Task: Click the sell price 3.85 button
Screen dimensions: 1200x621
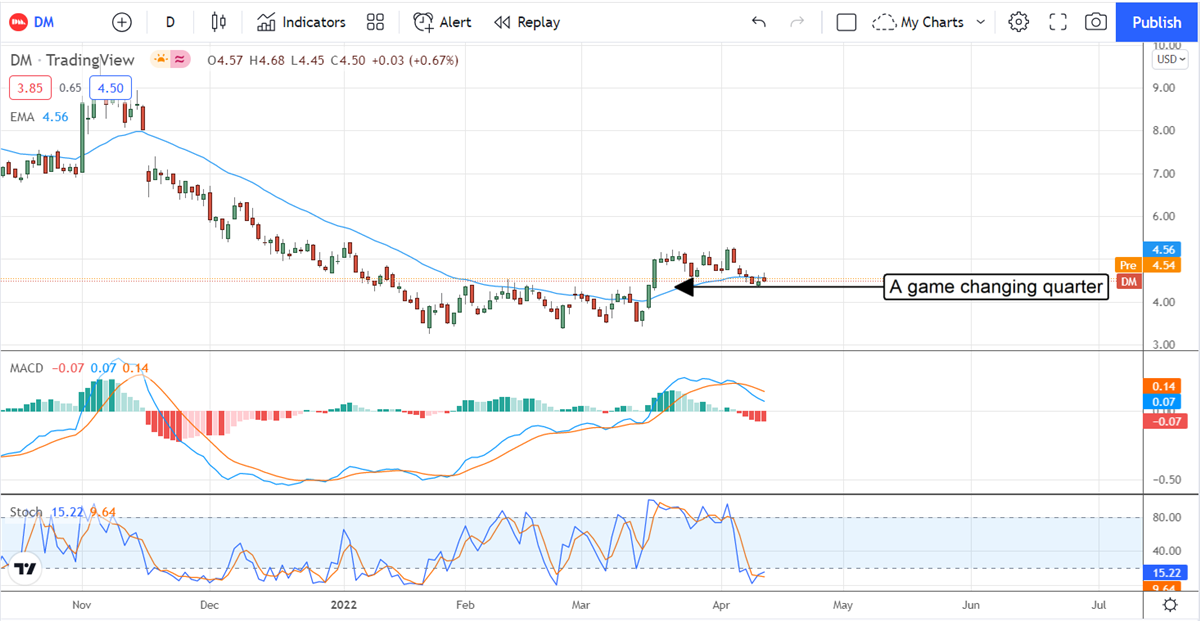Action: point(29,88)
